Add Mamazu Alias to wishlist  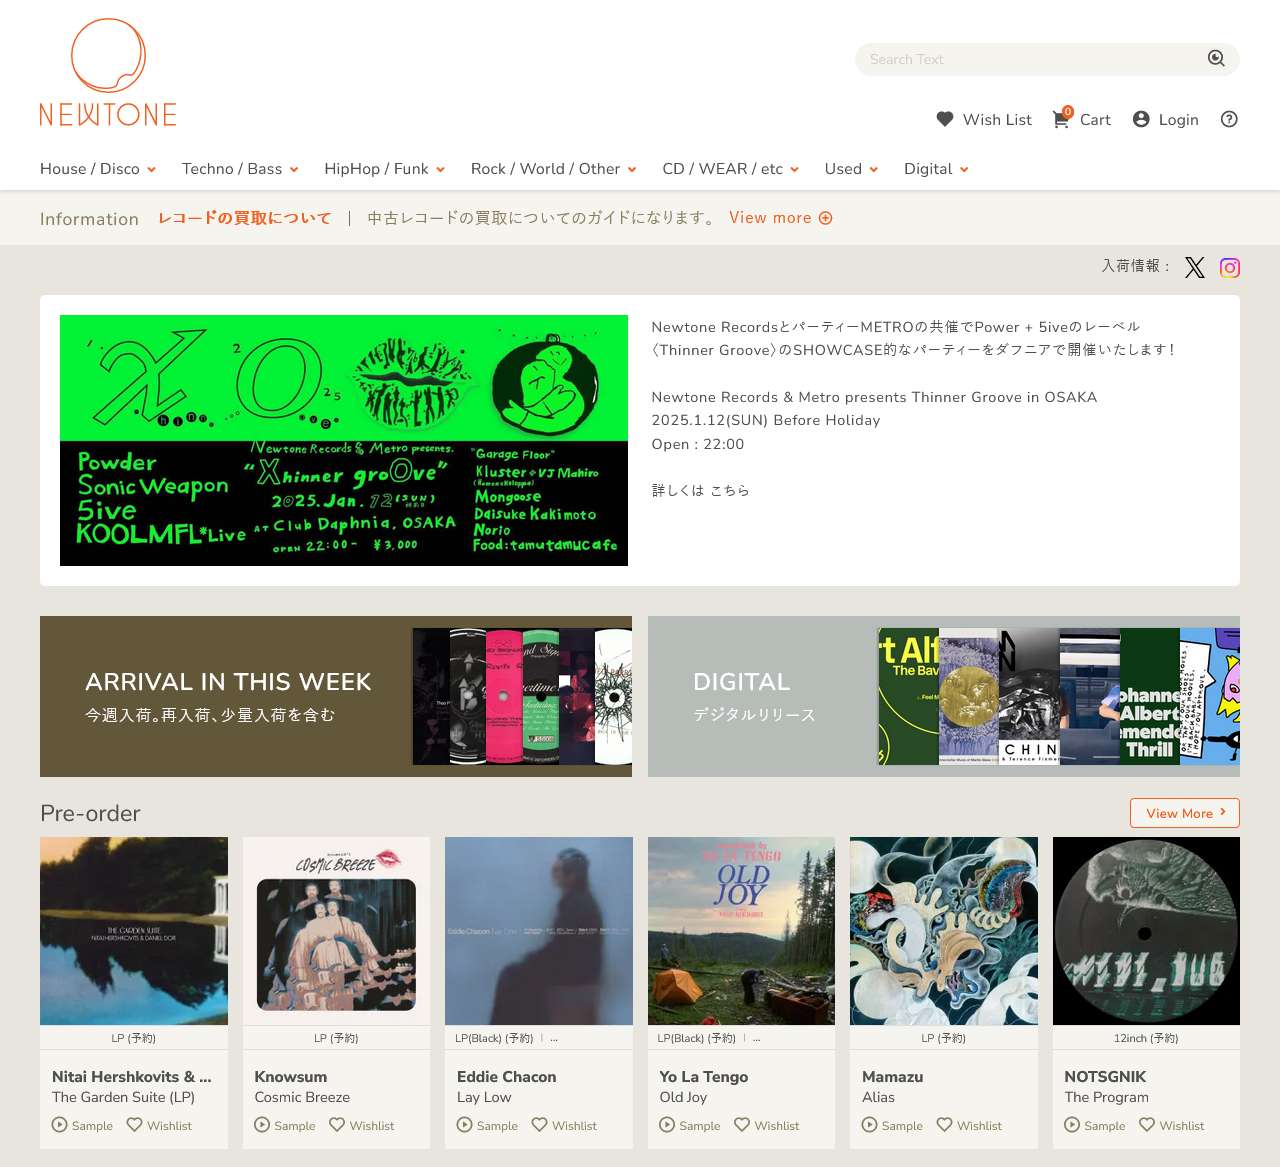point(969,1125)
